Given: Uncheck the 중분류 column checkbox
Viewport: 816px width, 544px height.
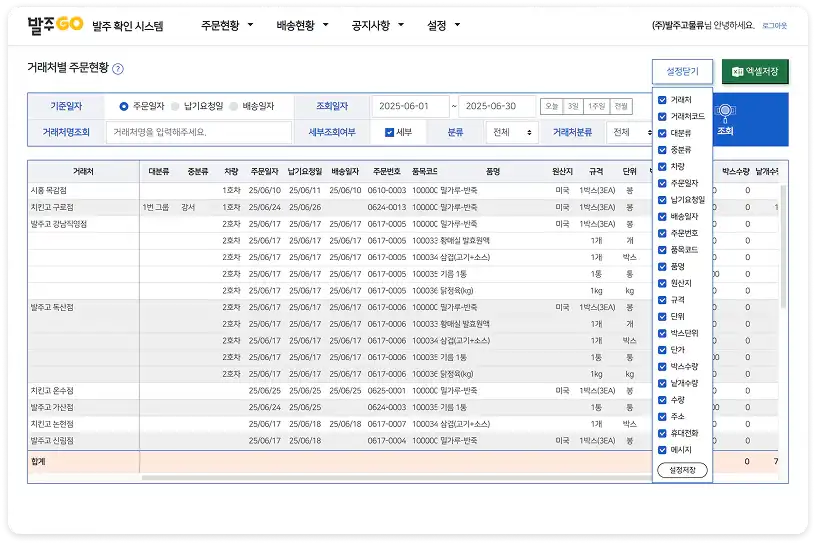Looking at the screenshot, I should click(662, 150).
